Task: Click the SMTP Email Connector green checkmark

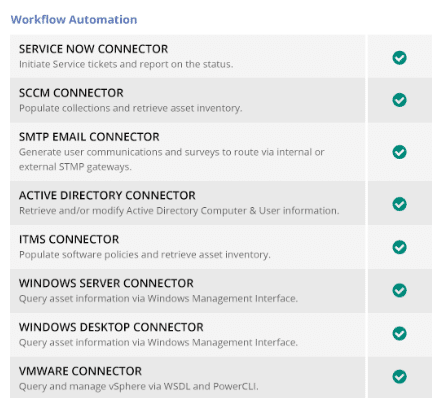Action: (399, 152)
